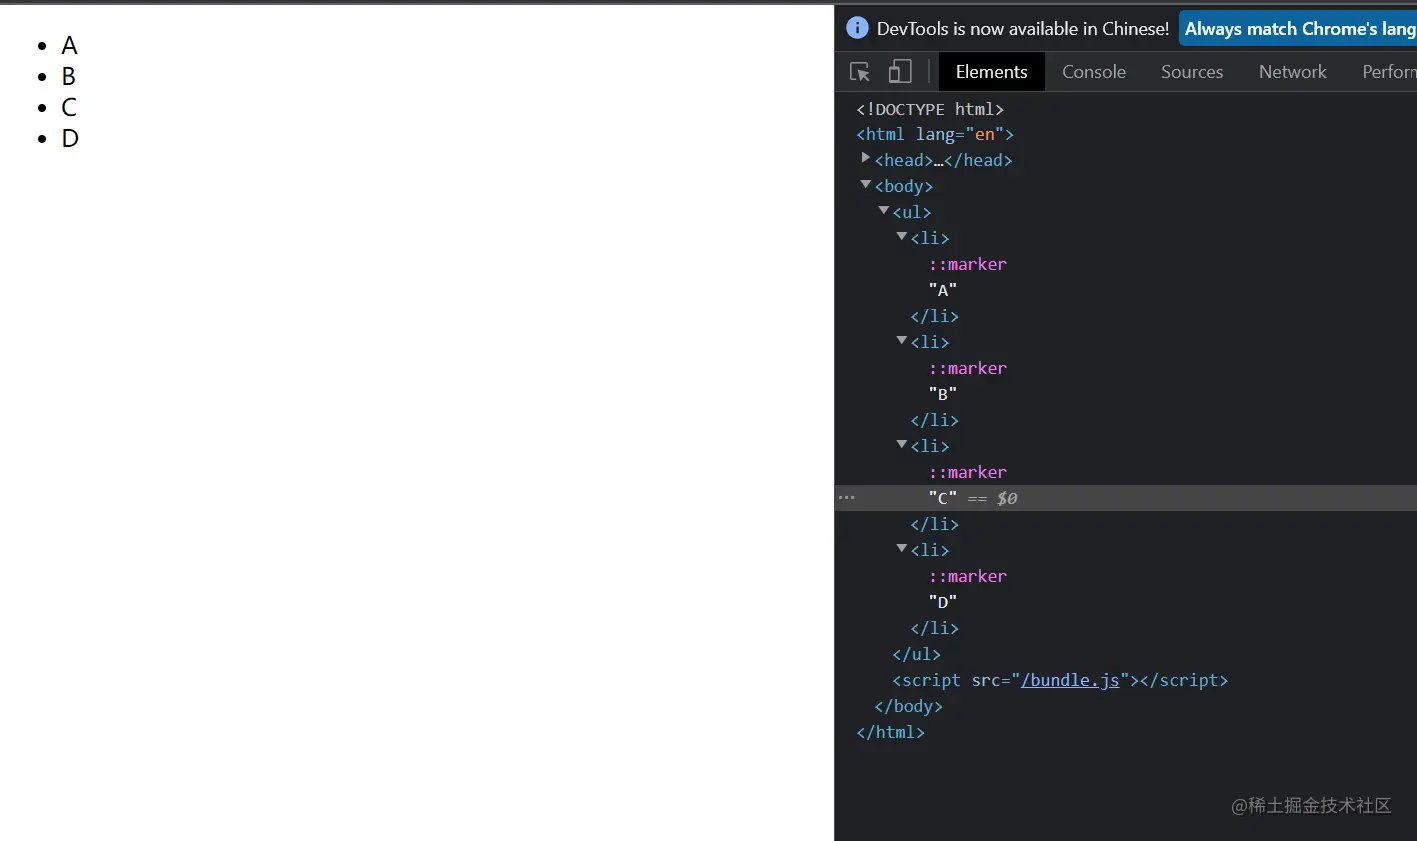Click list item C on the web page

[x=69, y=107]
